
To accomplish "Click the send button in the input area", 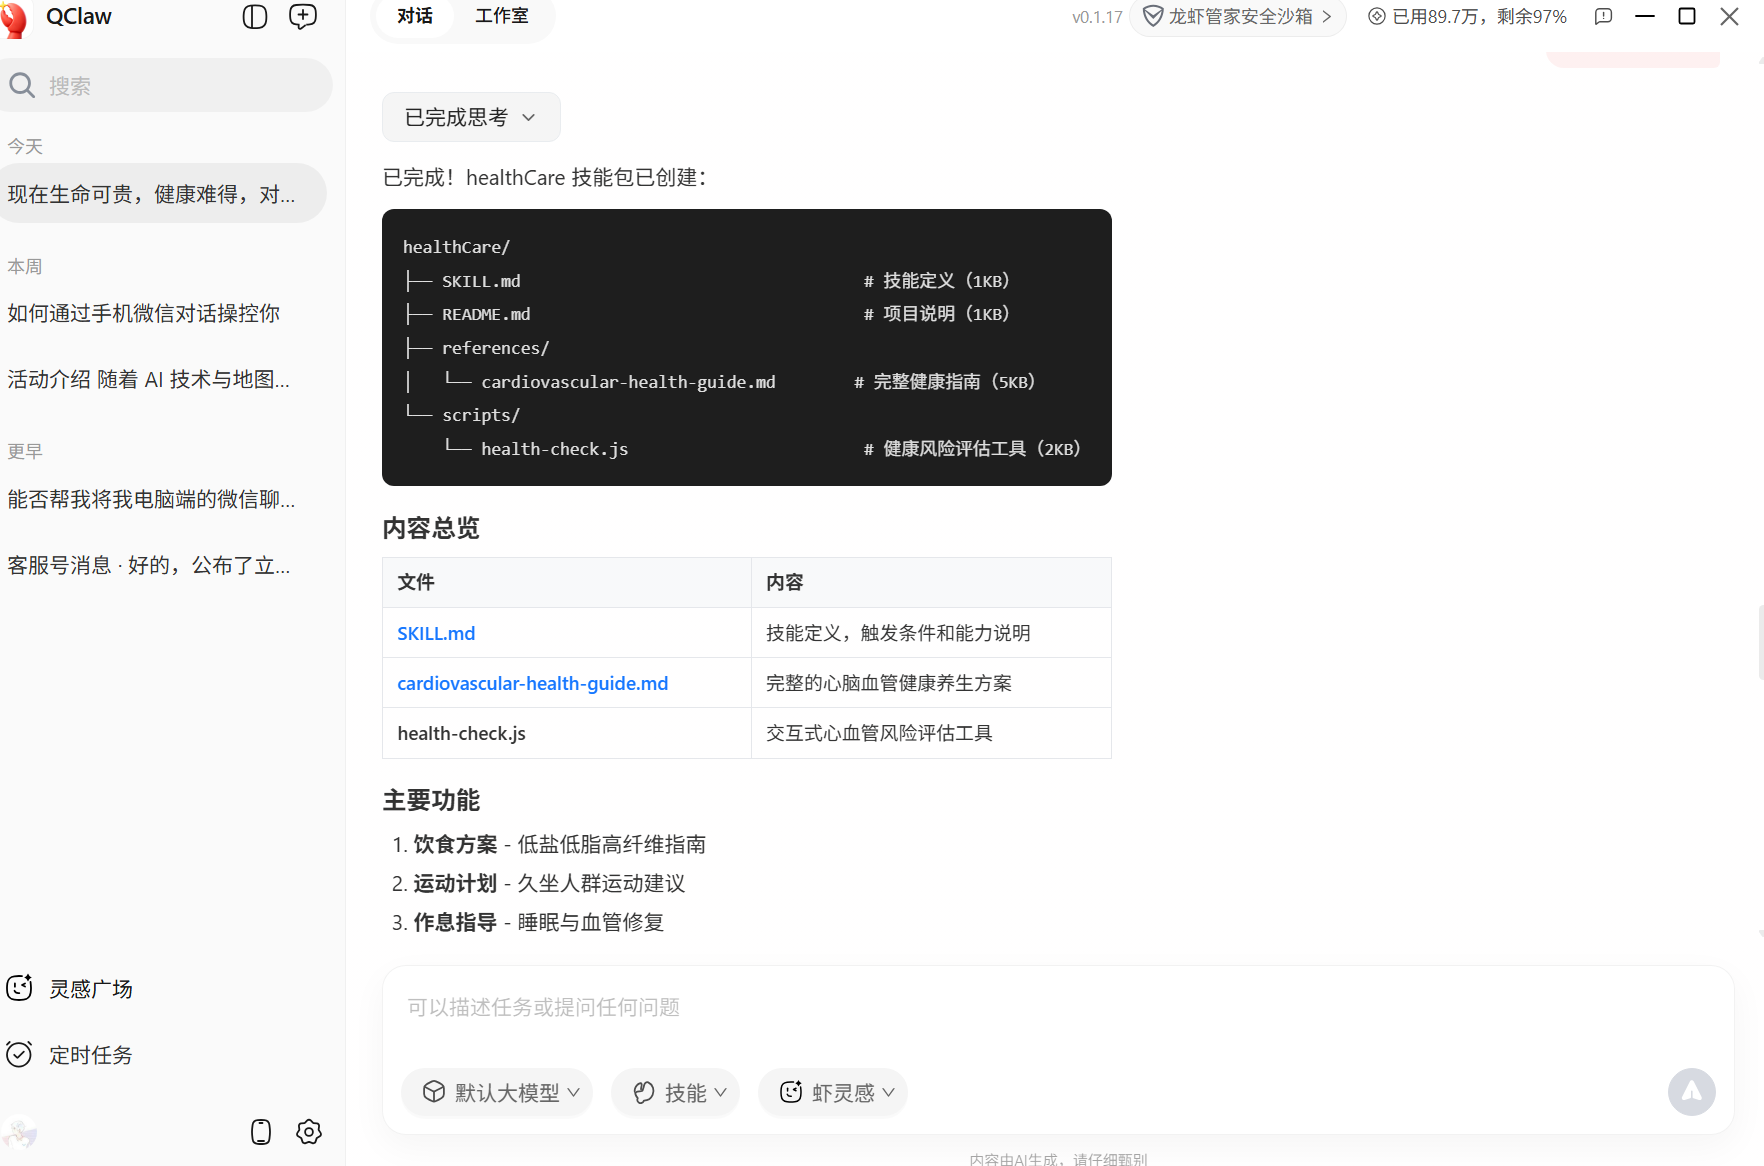I will [x=1692, y=1092].
